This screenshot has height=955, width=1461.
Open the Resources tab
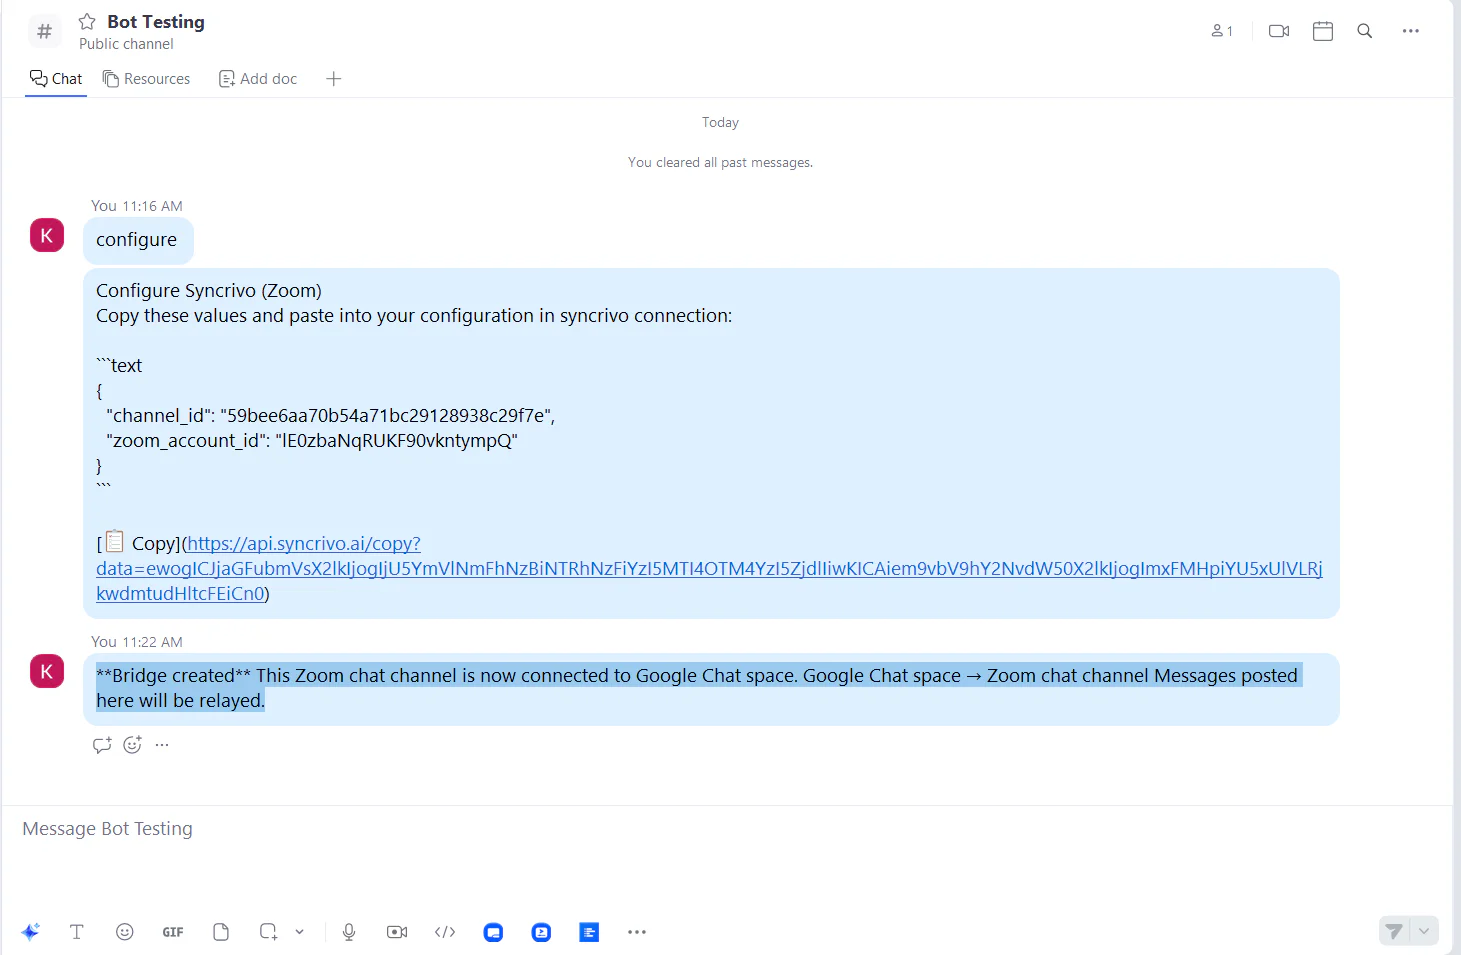click(x=146, y=79)
